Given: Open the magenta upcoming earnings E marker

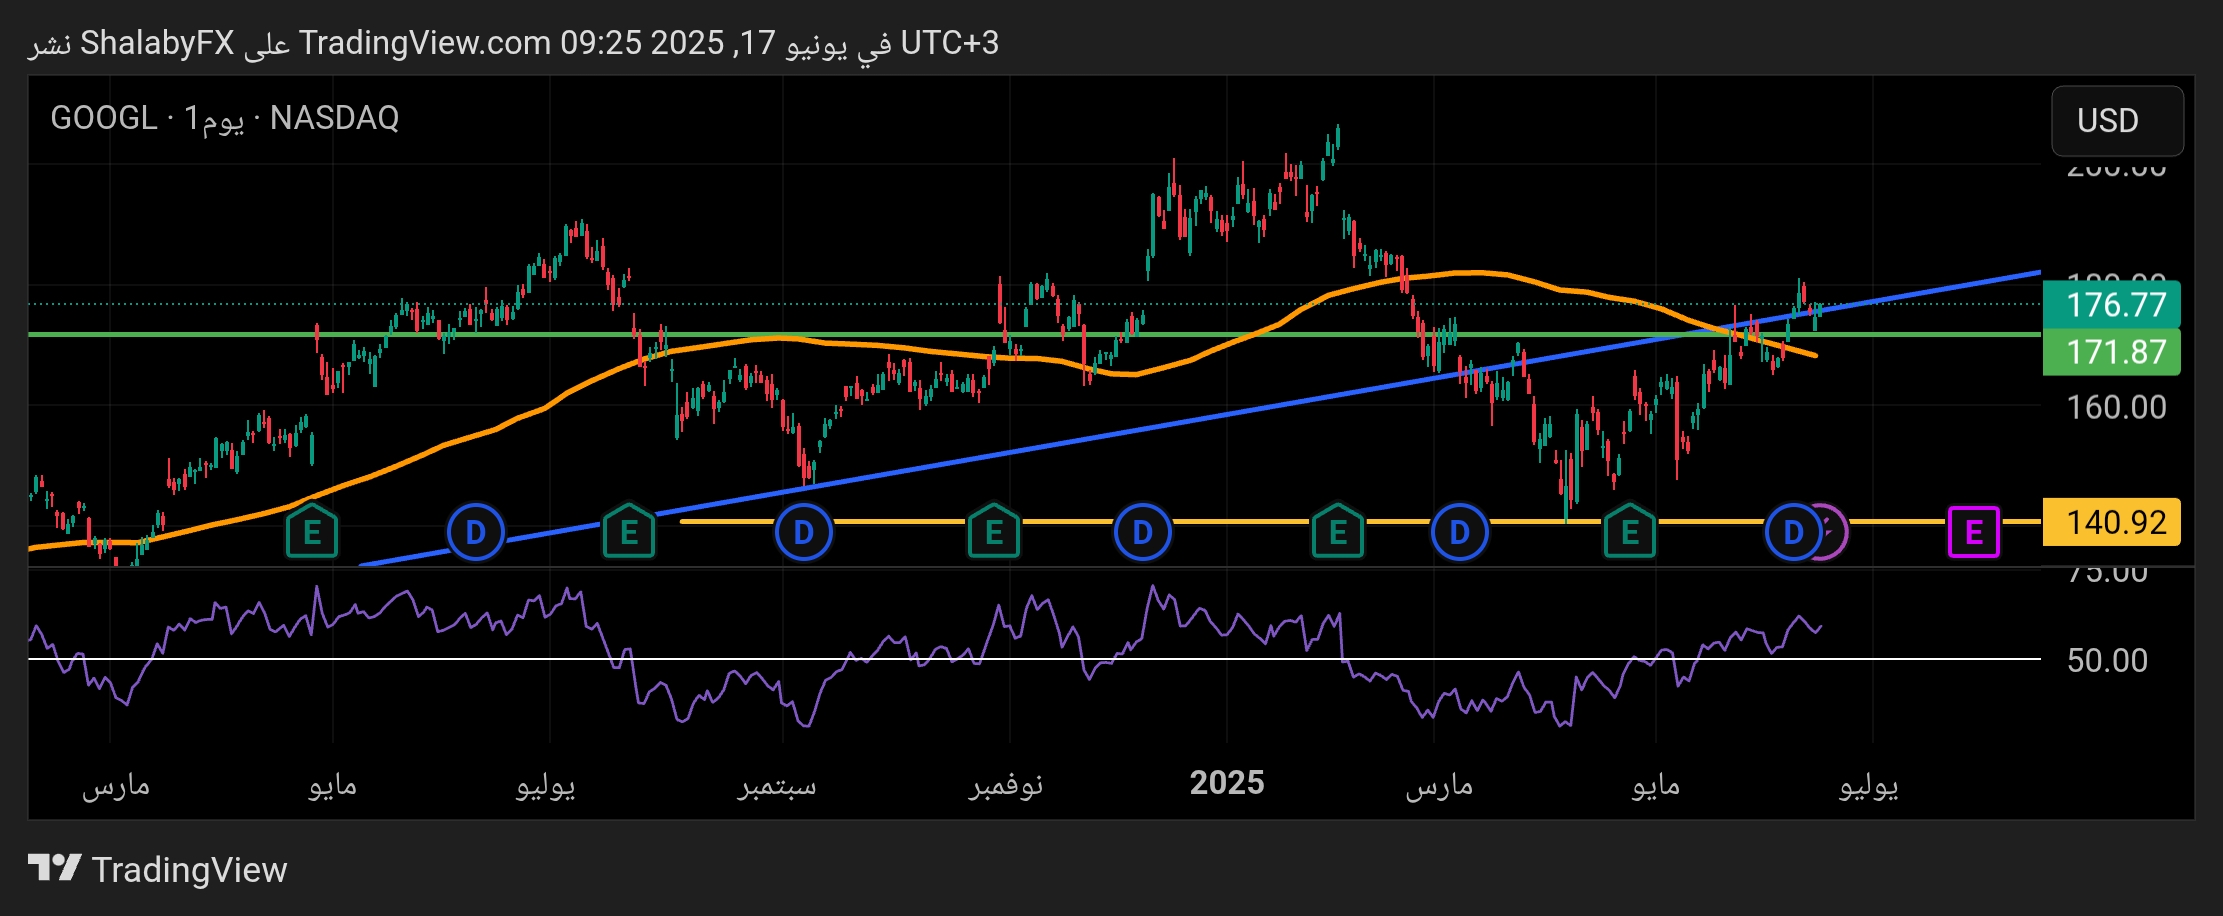Looking at the screenshot, I should click(1973, 532).
